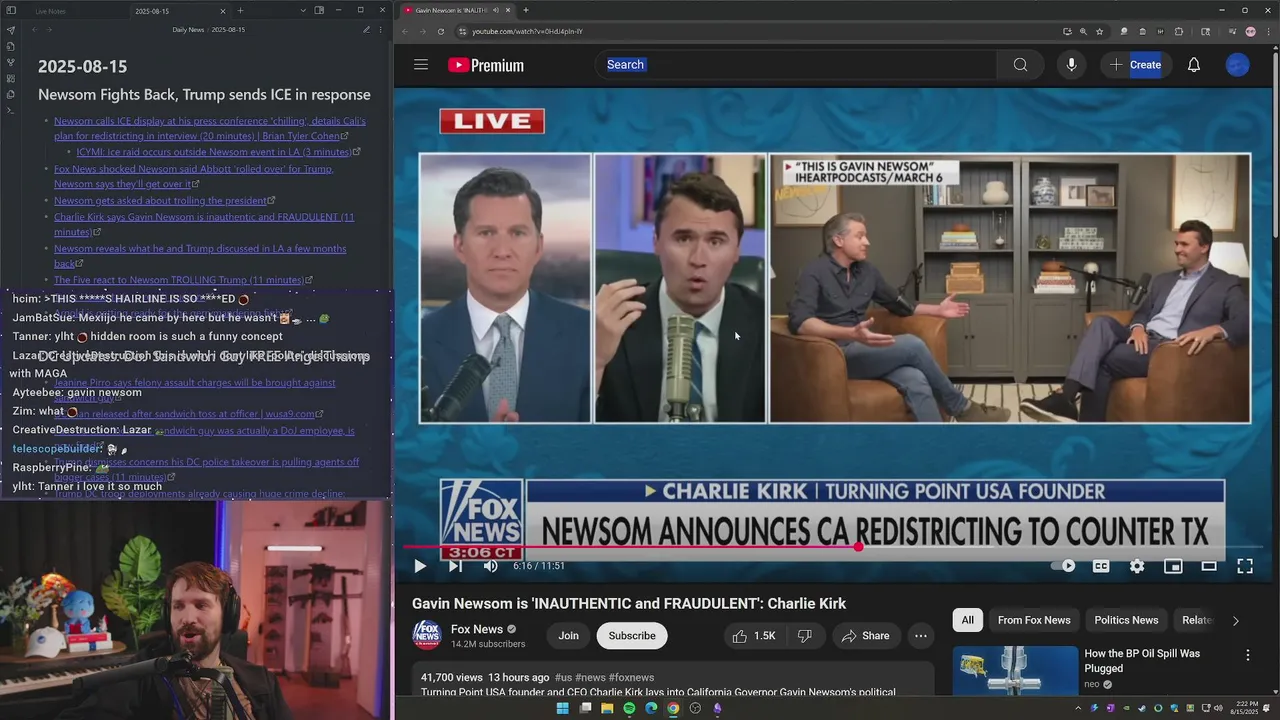The image size is (1280, 720).
Task: Enter full screen video mode
Action: [x=1245, y=566]
